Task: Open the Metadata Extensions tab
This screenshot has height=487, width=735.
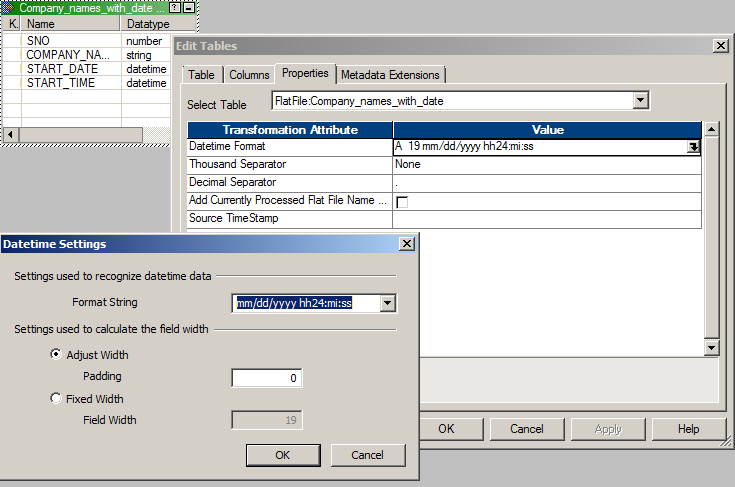Action: coord(390,75)
